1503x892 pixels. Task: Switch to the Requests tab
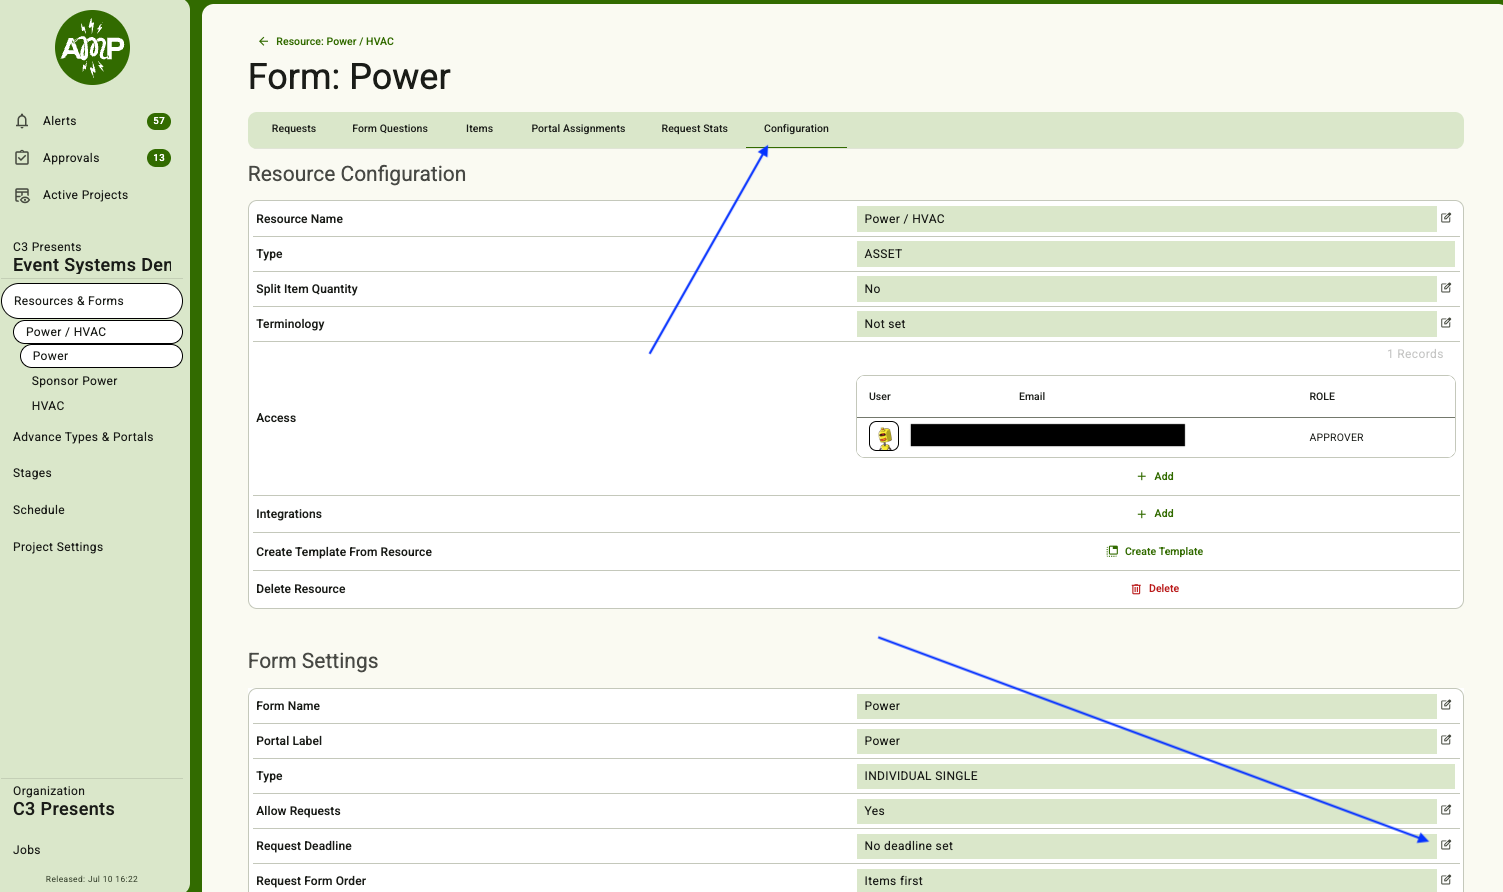point(294,129)
